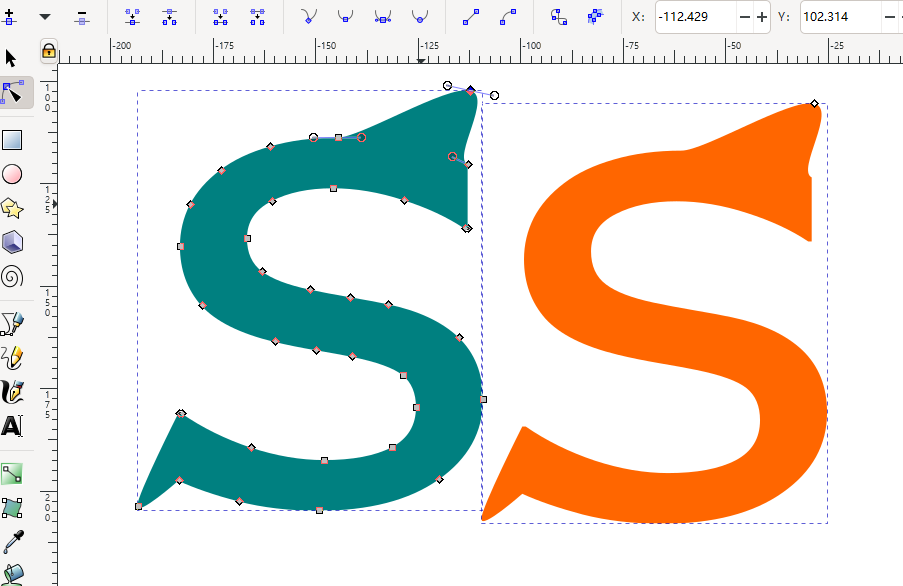Click the selected node at teal S tip
Viewport: 903px width, 586px height.
471,90
